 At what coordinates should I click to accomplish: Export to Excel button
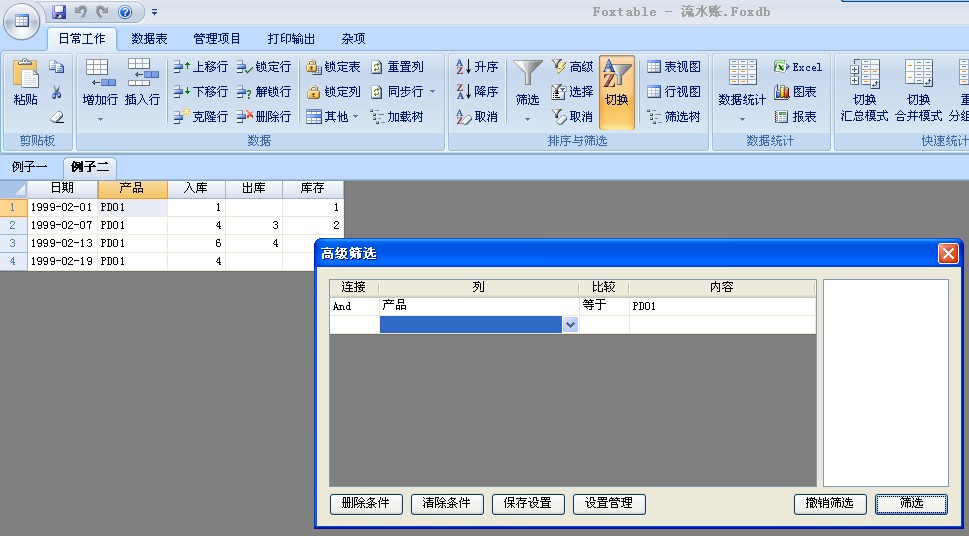click(798, 67)
